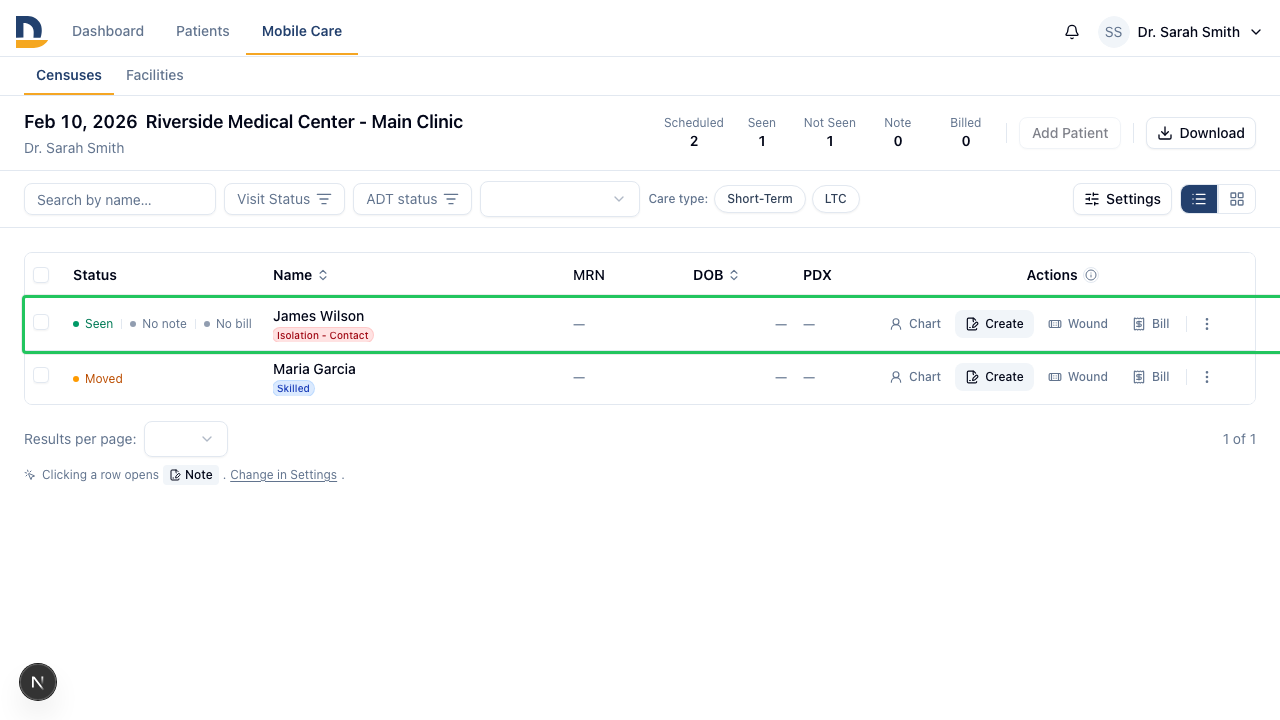Click Isolation - Contact badge
Viewport: 1280px width, 720px height.
coord(323,335)
